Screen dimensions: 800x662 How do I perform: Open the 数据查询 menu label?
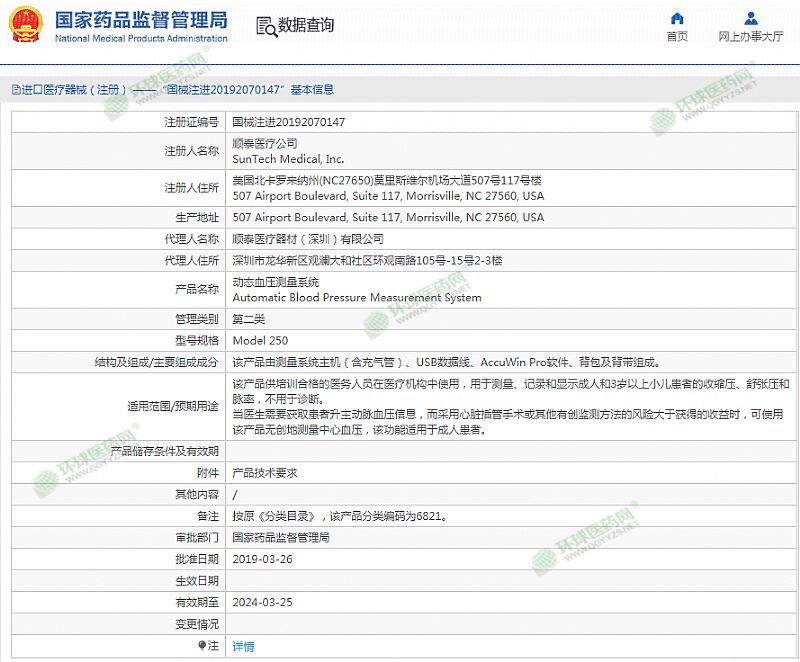pyautogui.click(x=306, y=26)
